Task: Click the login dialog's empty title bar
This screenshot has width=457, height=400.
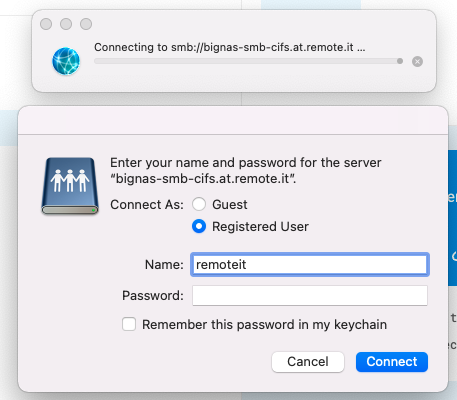Action: [x=233, y=120]
